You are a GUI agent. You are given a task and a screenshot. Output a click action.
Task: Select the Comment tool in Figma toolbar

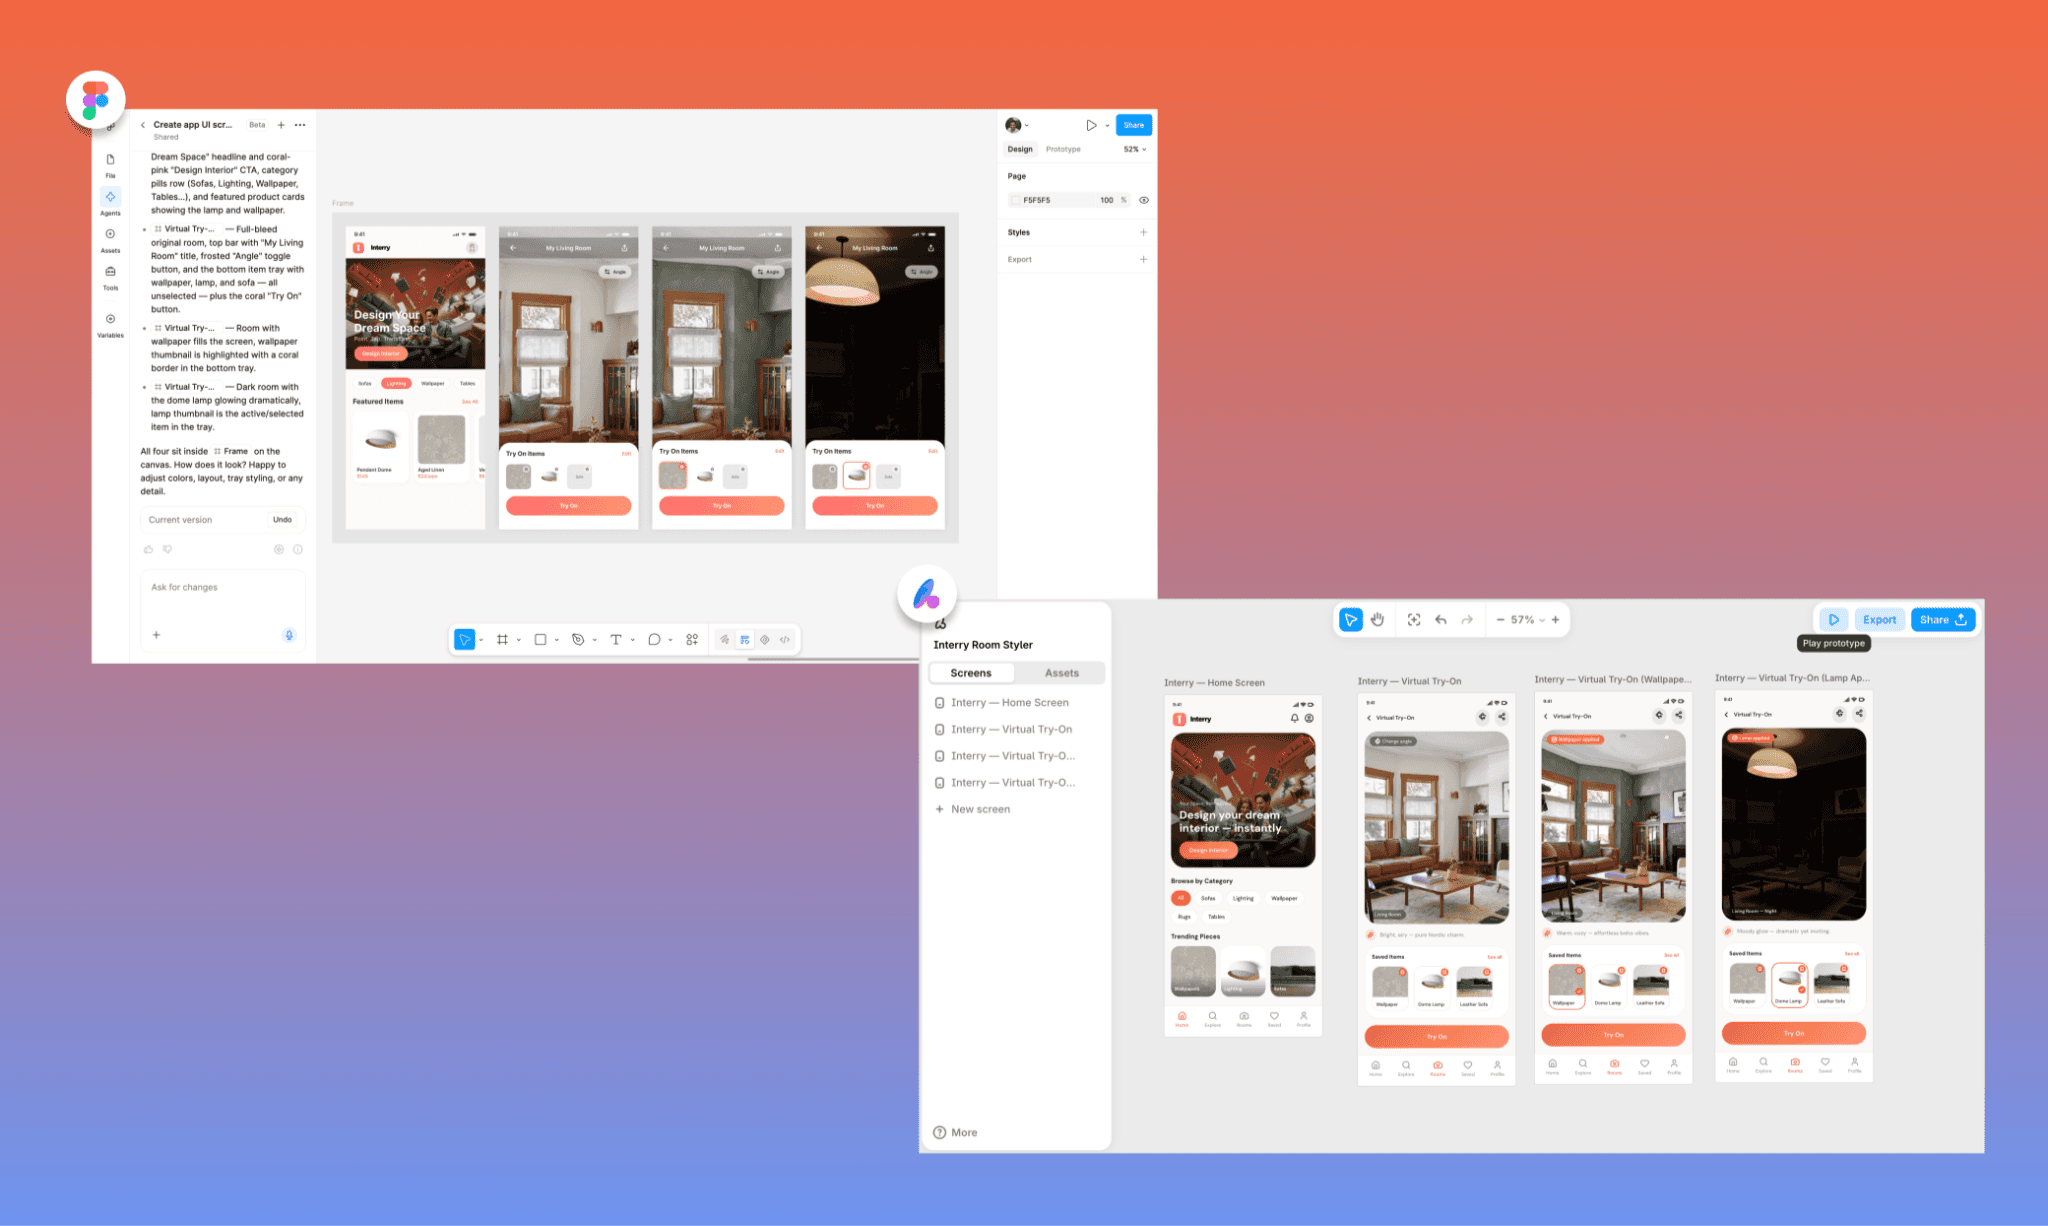click(654, 640)
